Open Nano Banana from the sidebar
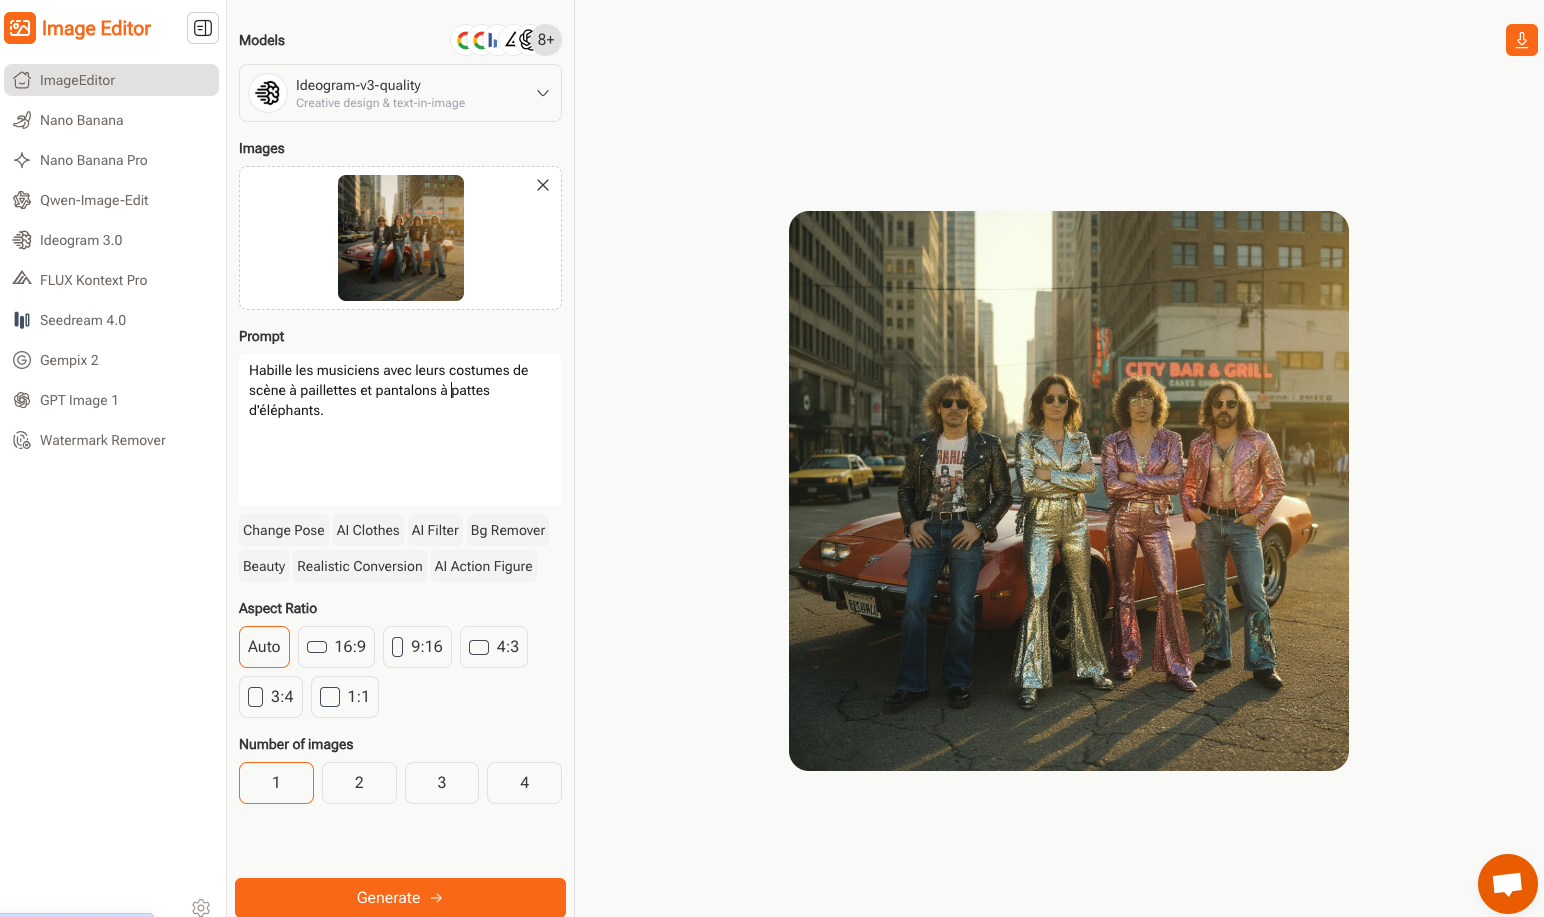The image size is (1544, 917). pyautogui.click(x=82, y=120)
